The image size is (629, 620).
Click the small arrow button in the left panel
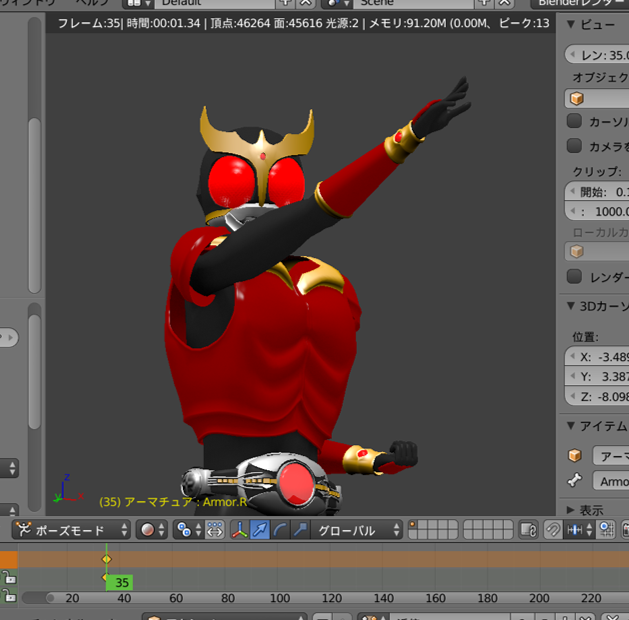[8, 337]
